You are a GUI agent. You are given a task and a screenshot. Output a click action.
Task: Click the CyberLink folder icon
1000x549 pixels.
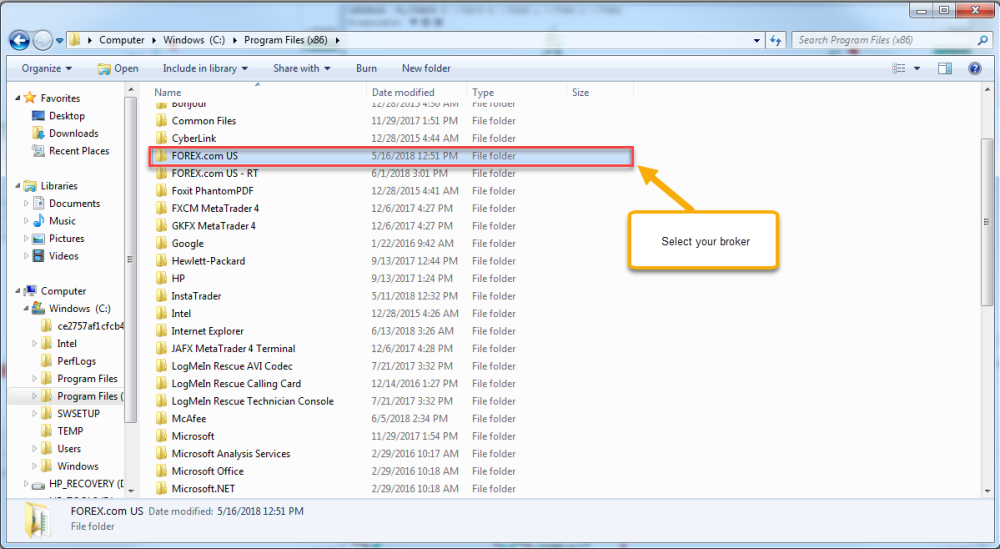click(x=161, y=138)
